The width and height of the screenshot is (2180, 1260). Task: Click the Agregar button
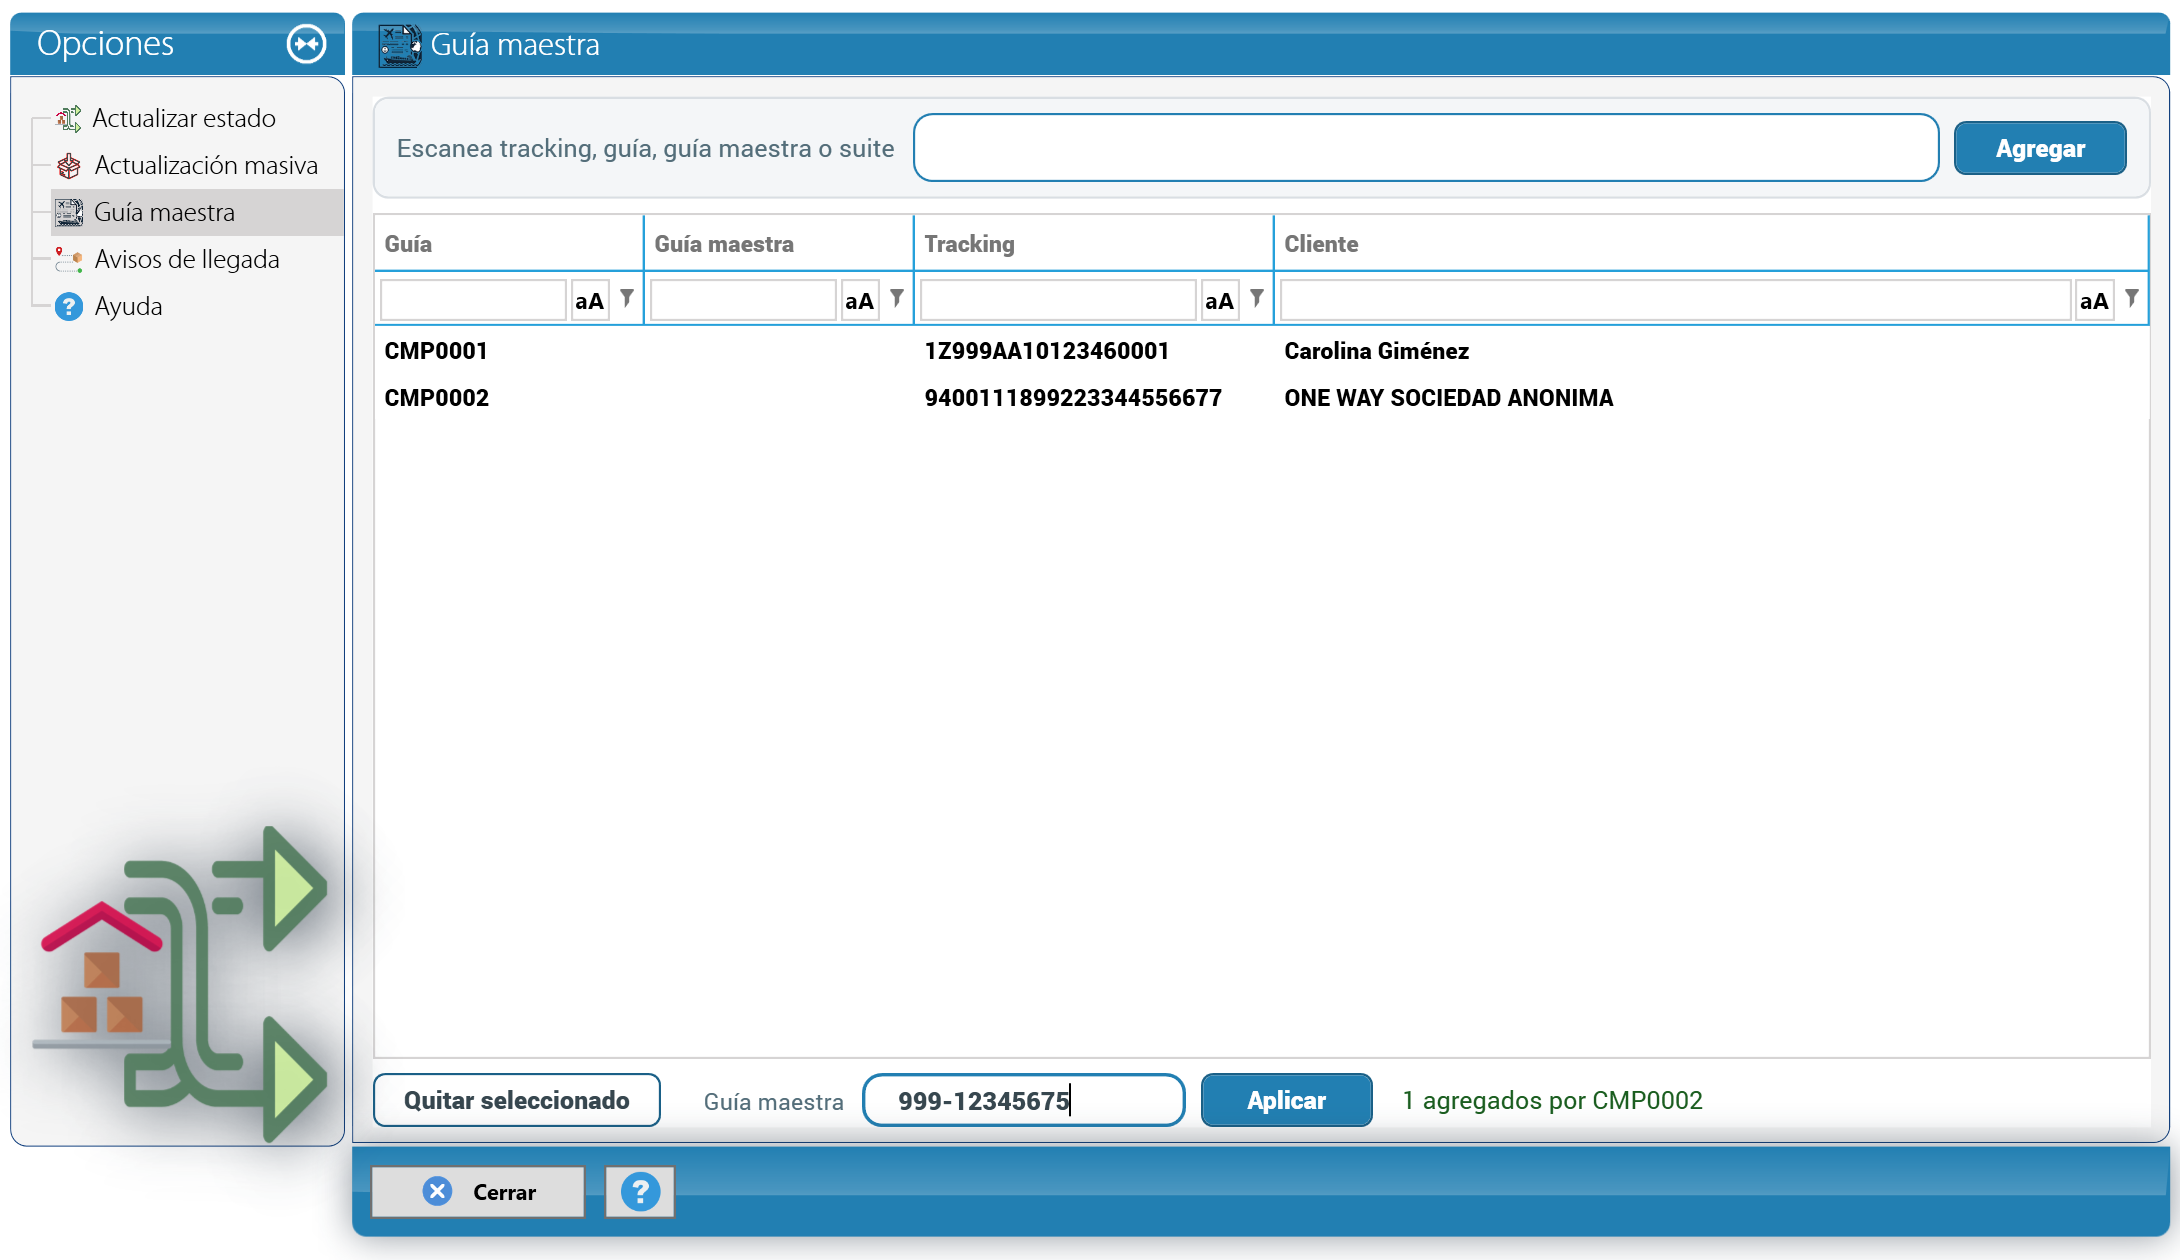coord(2040,148)
